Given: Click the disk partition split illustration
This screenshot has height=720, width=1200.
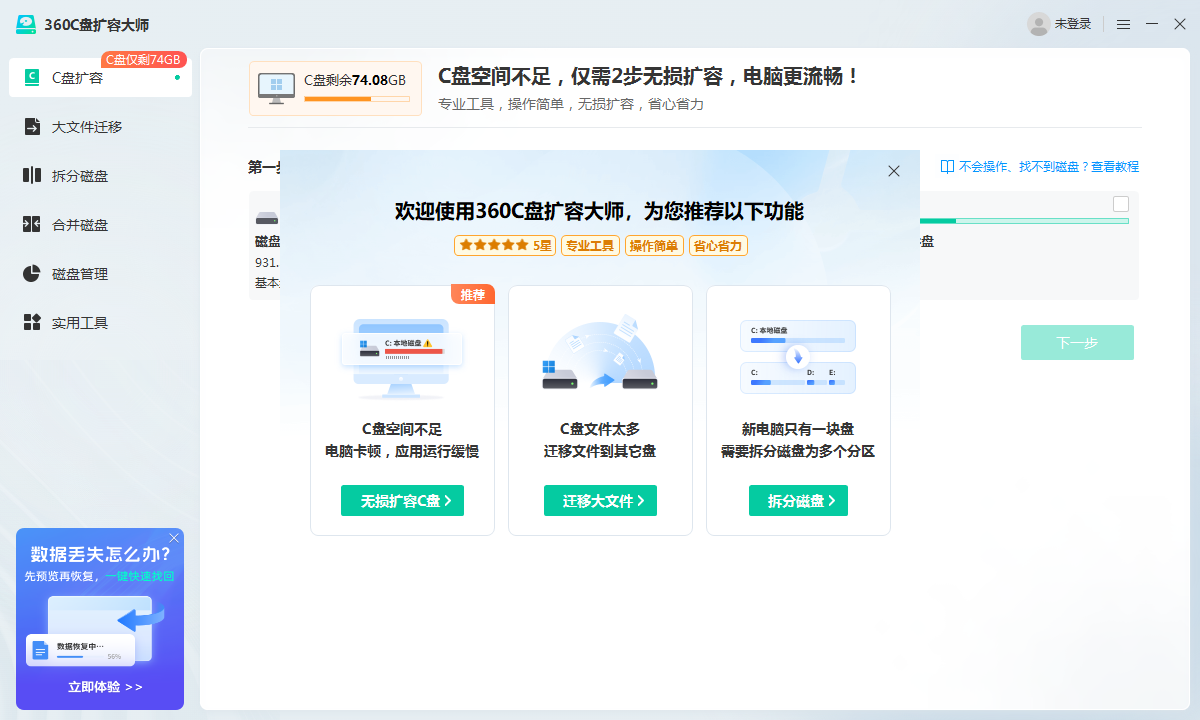Looking at the screenshot, I should click(x=798, y=357).
